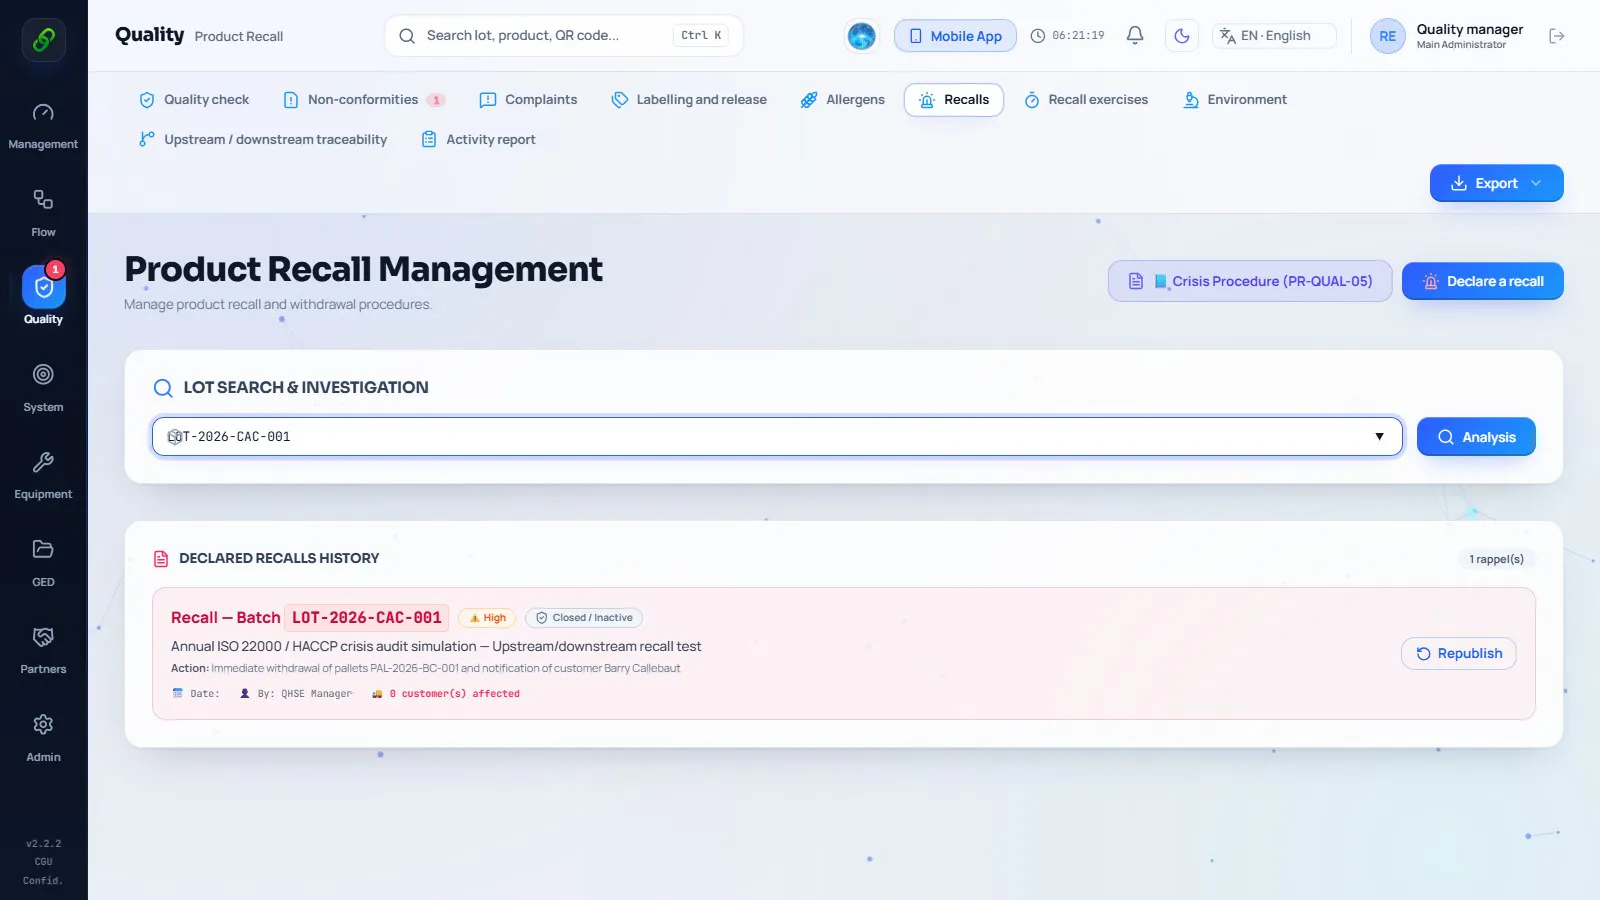The width and height of the screenshot is (1600, 900).
Task: Switch to Non-conformities tab
Action: coord(363,100)
